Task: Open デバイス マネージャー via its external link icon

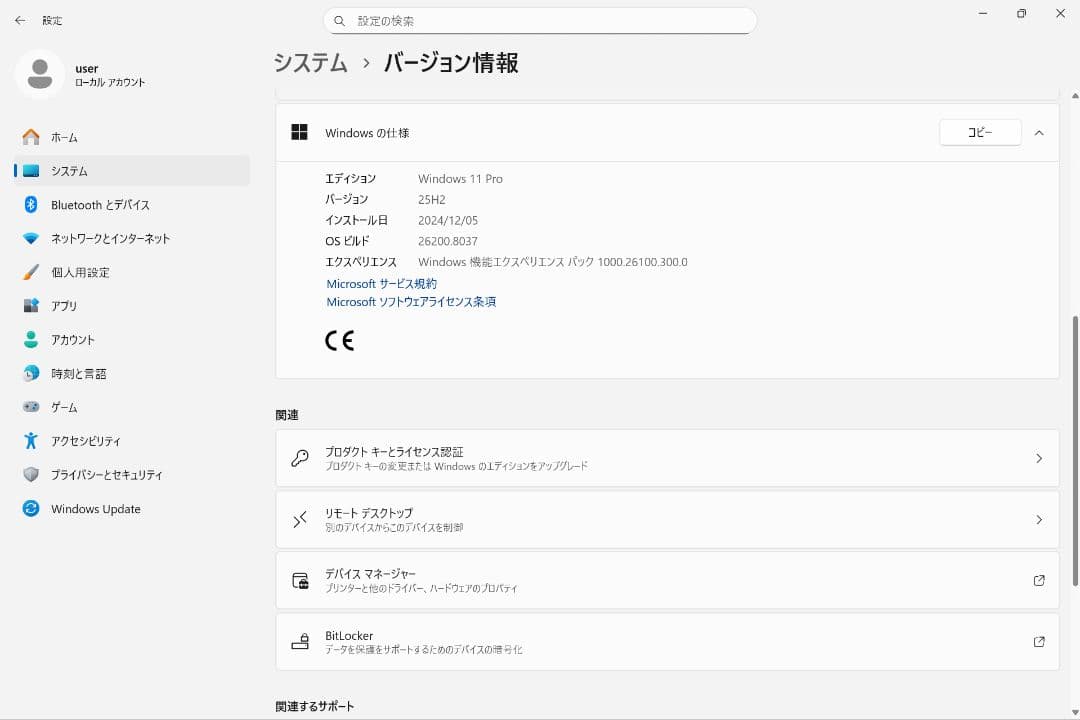Action: pyautogui.click(x=1039, y=580)
